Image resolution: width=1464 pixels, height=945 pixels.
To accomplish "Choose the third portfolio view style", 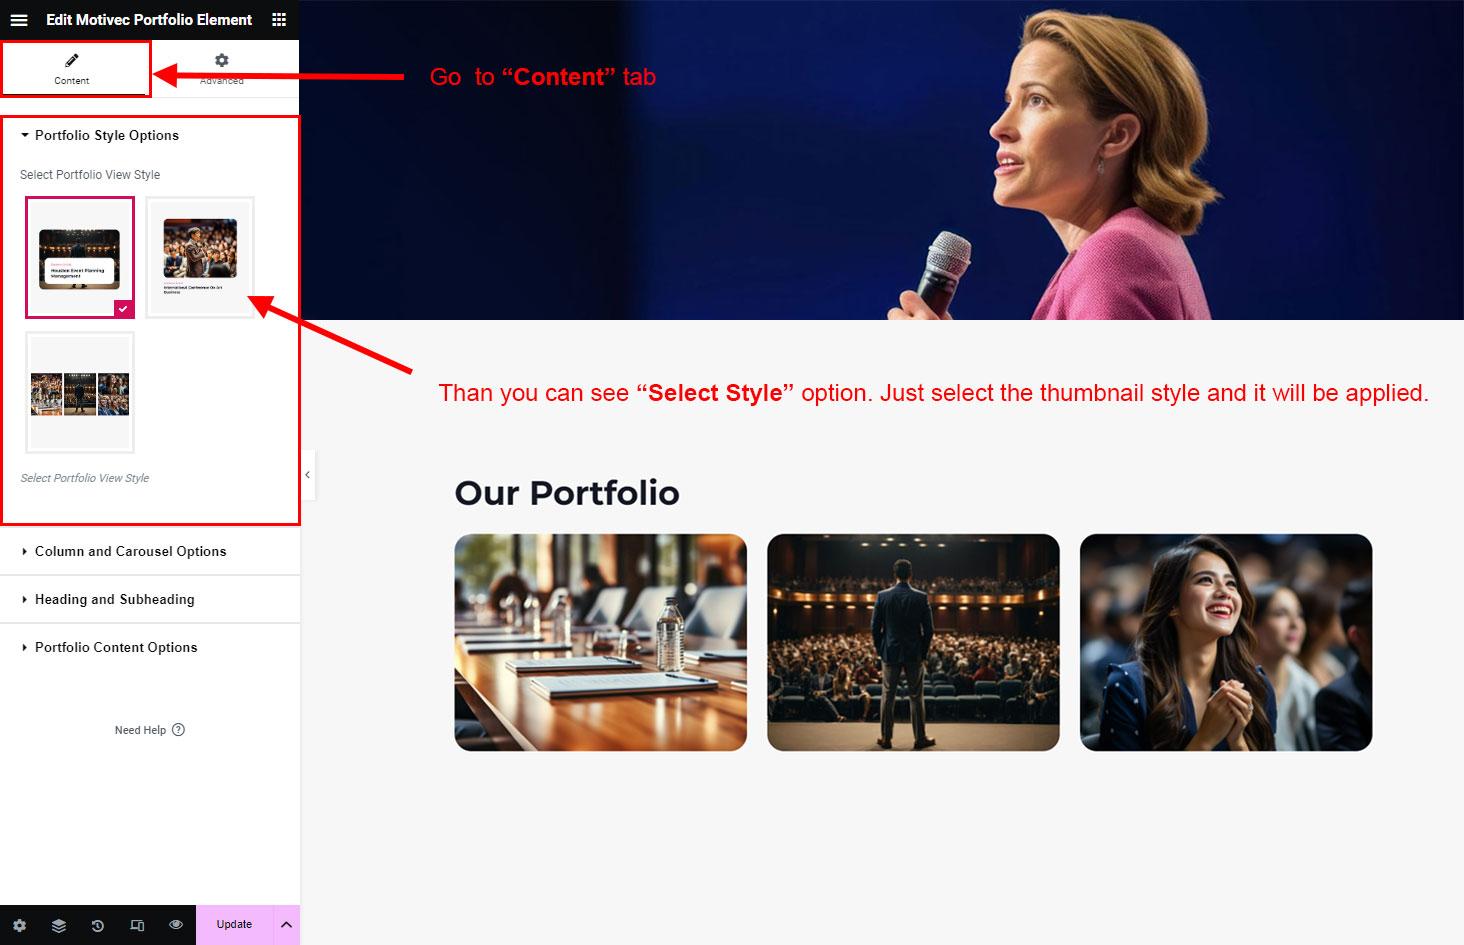I will (x=80, y=393).
